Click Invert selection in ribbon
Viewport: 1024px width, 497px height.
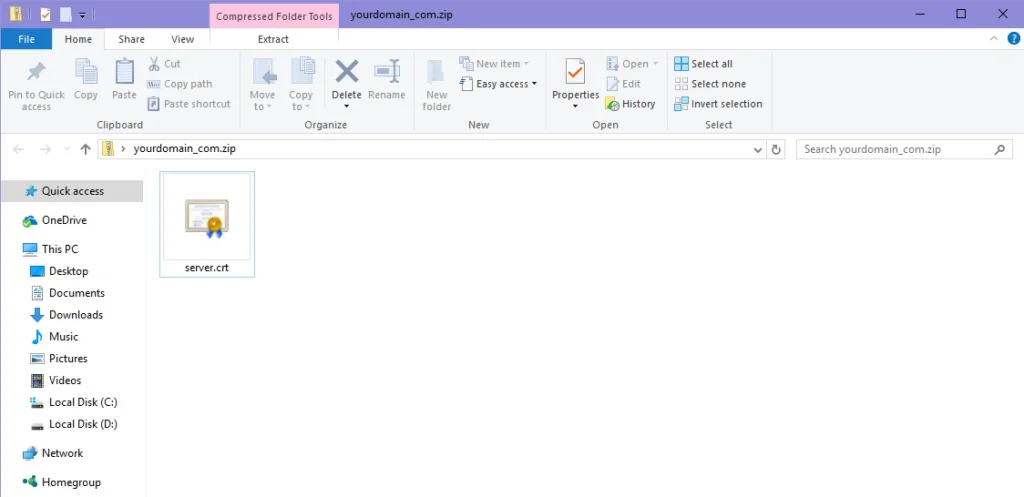tap(718, 104)
